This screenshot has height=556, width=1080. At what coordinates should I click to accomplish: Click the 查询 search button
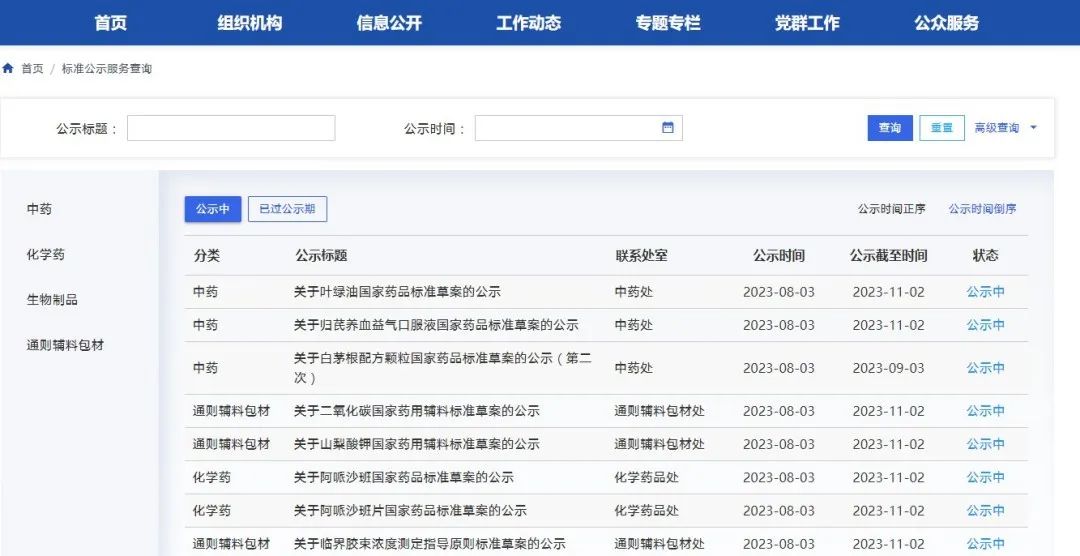point(889,128)
